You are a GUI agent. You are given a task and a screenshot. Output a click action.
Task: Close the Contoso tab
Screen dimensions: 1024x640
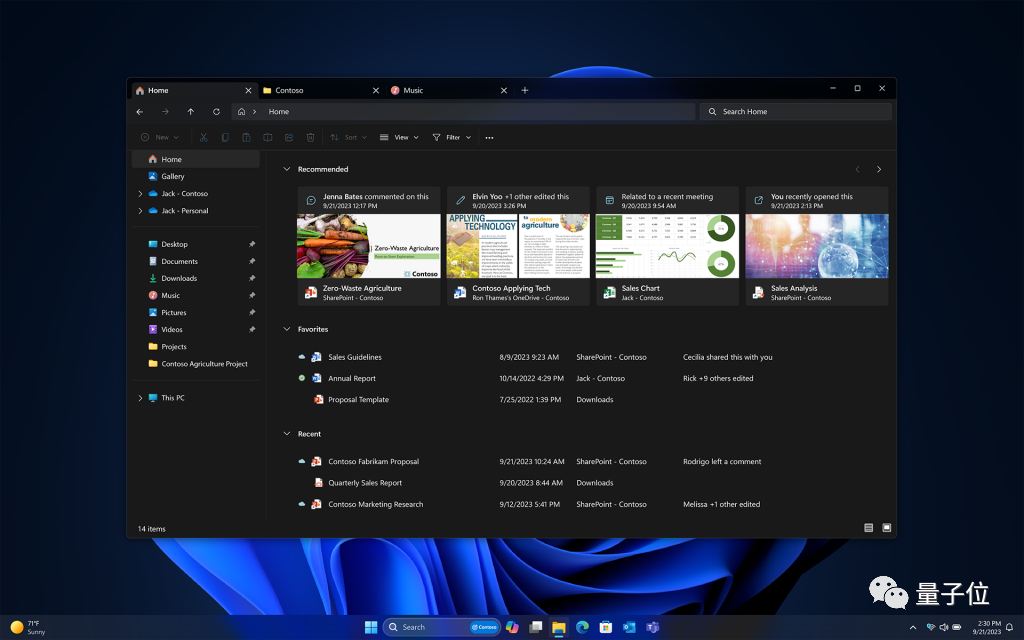[x=376, y=90]
